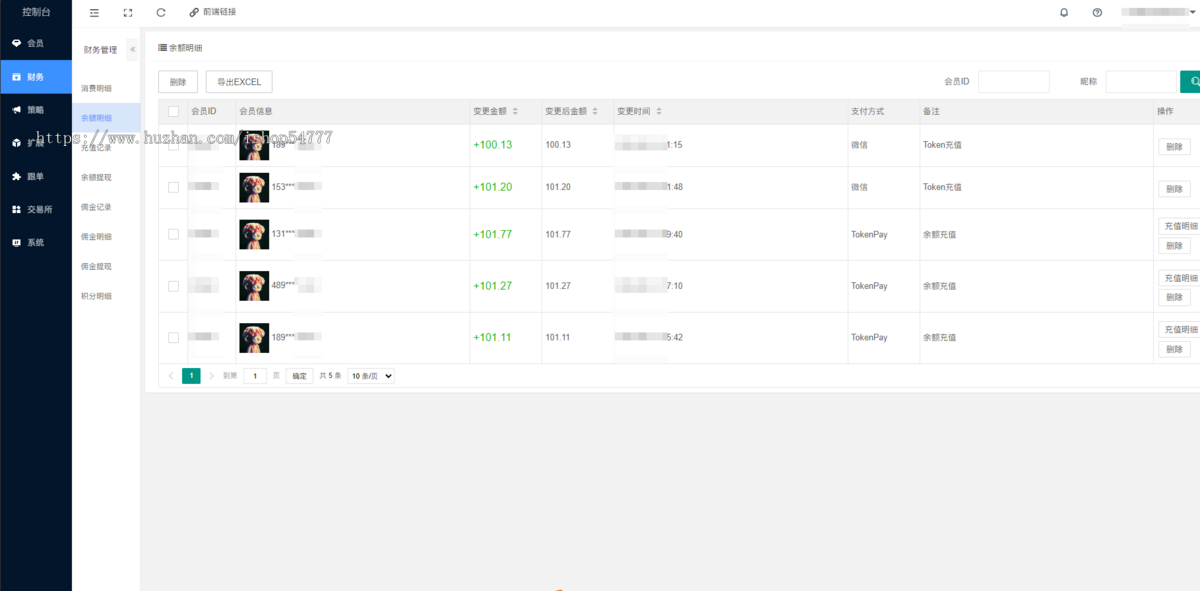
Task: Check the row with amount +101.11
Action: [x=174, y=337]
